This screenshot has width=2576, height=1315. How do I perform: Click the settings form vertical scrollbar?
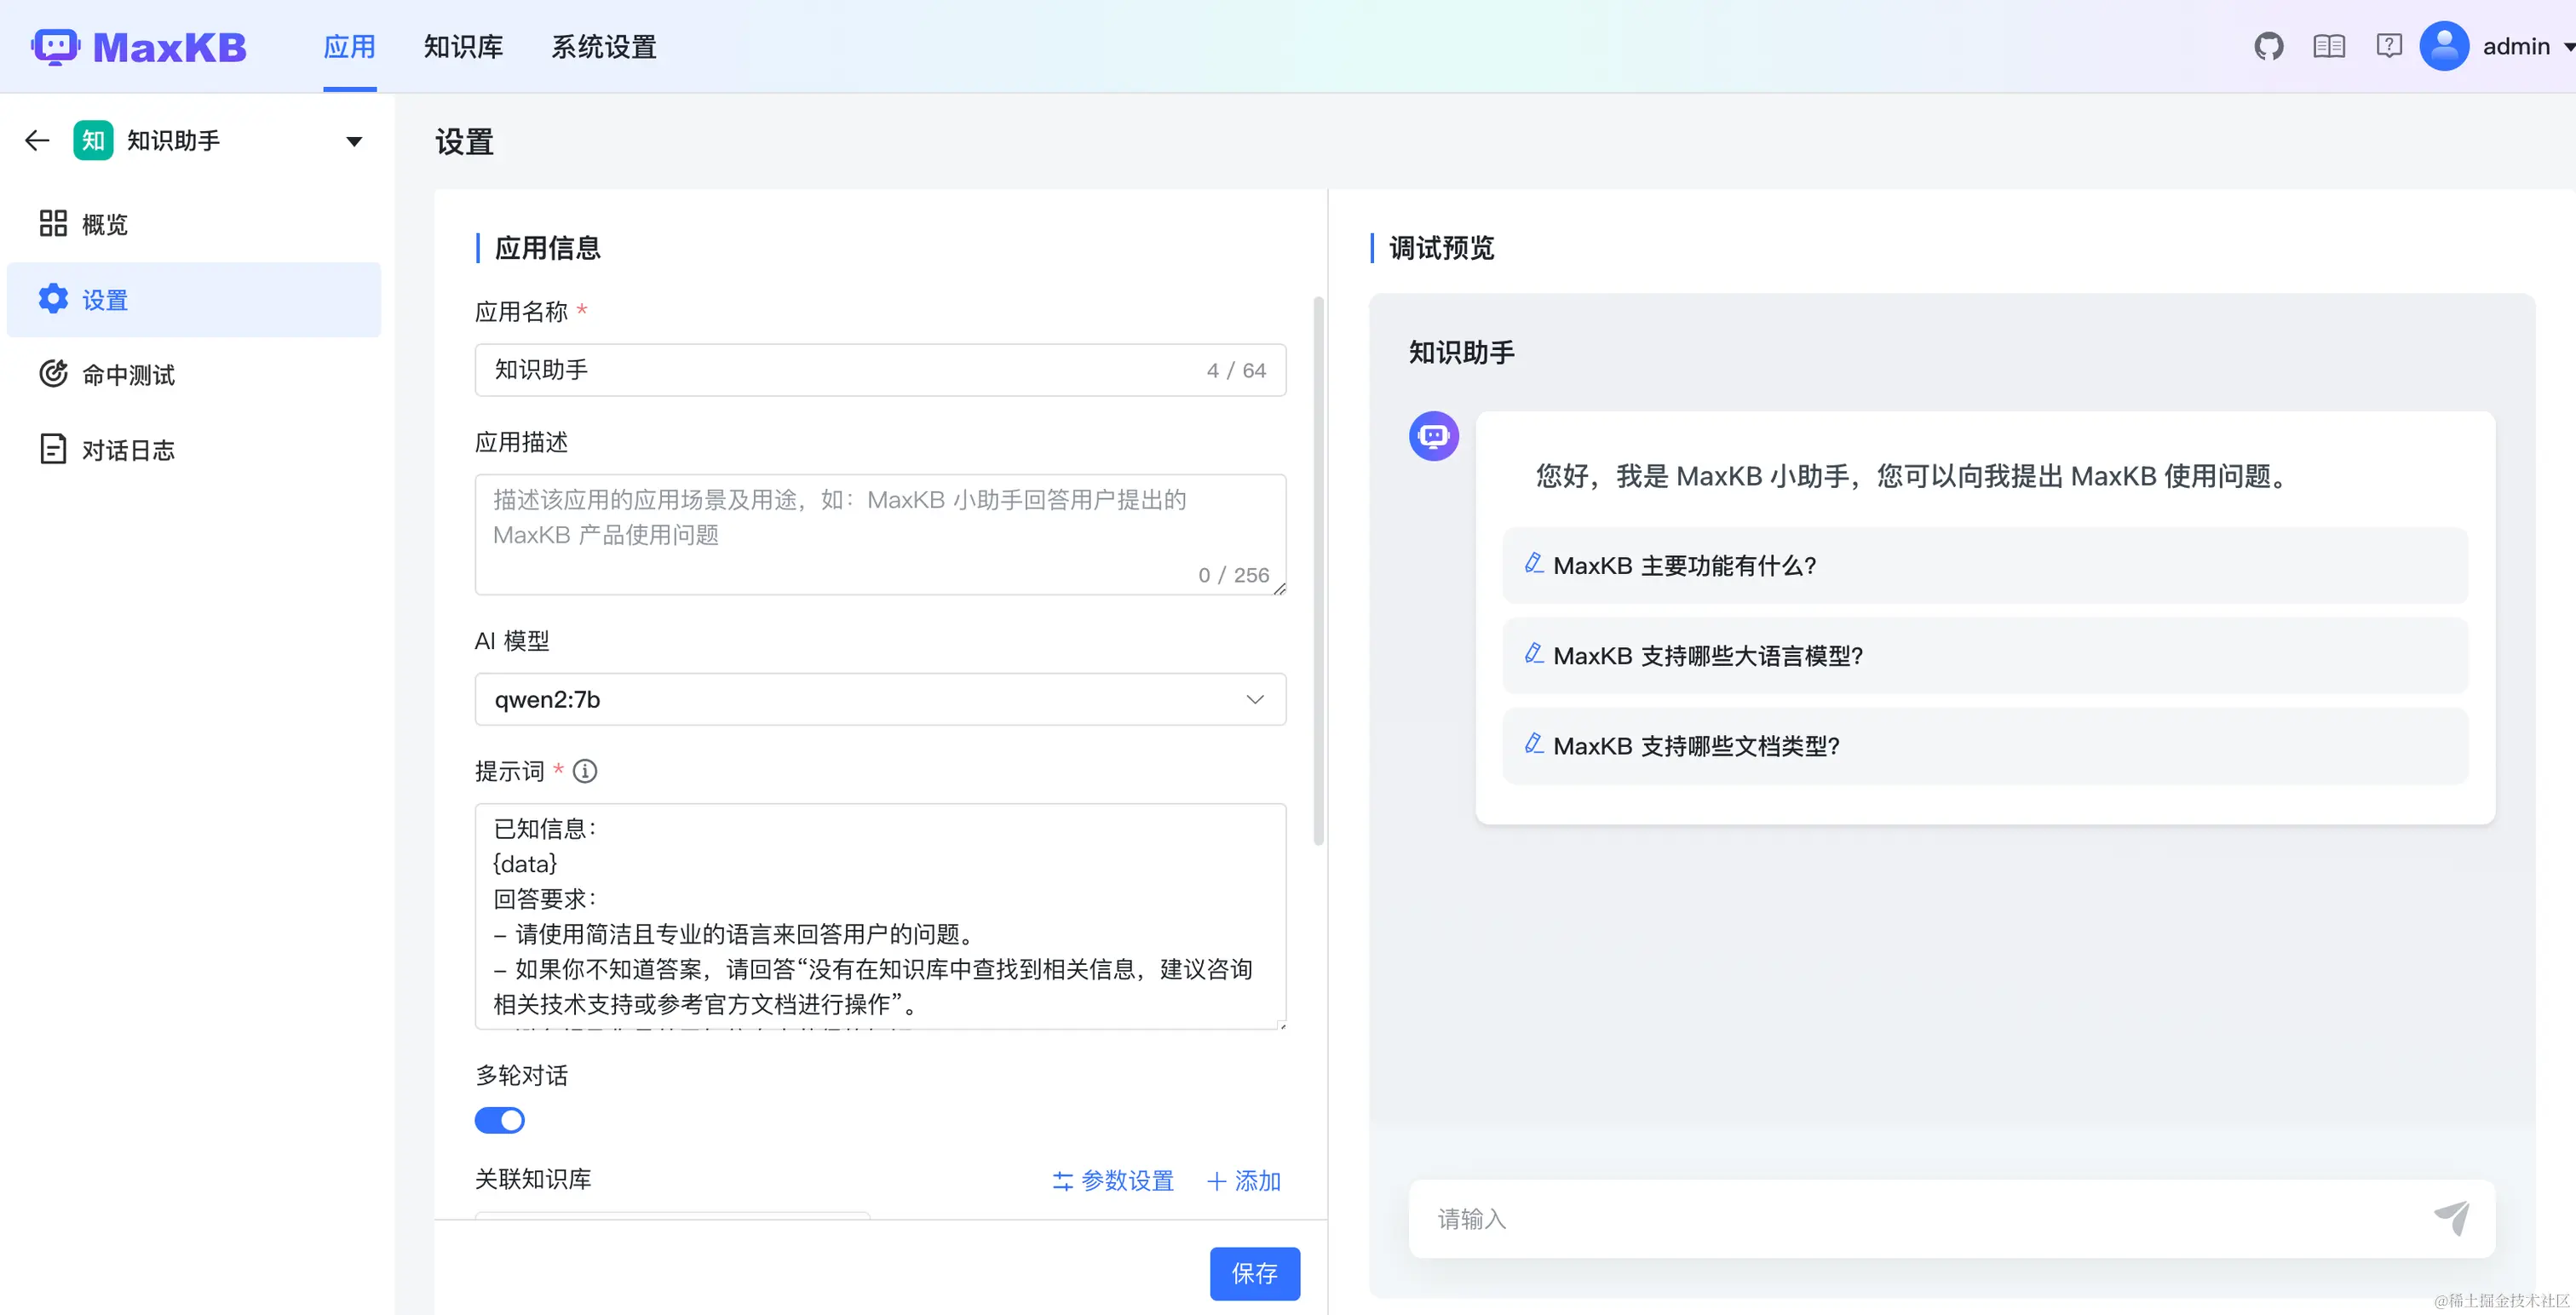pyautogui.click(x=1318, y=570)
